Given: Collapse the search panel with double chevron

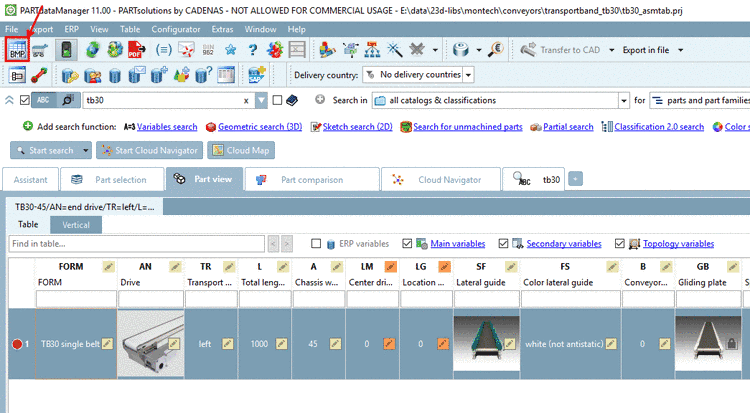Looking at the screenshot, I should pyautogui.click(x=9, y=100).
